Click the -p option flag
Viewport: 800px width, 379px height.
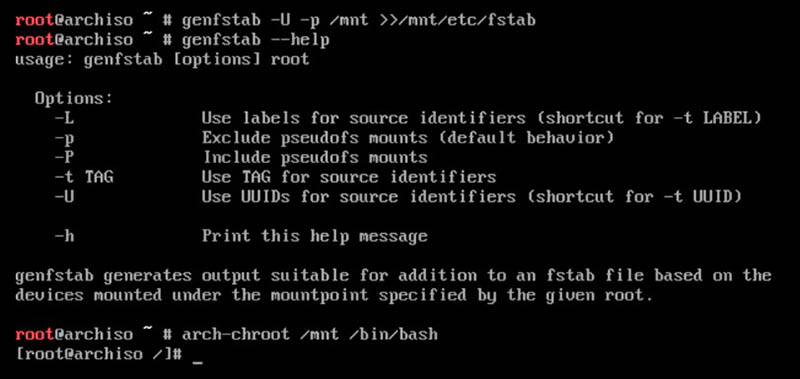(65, 139)
